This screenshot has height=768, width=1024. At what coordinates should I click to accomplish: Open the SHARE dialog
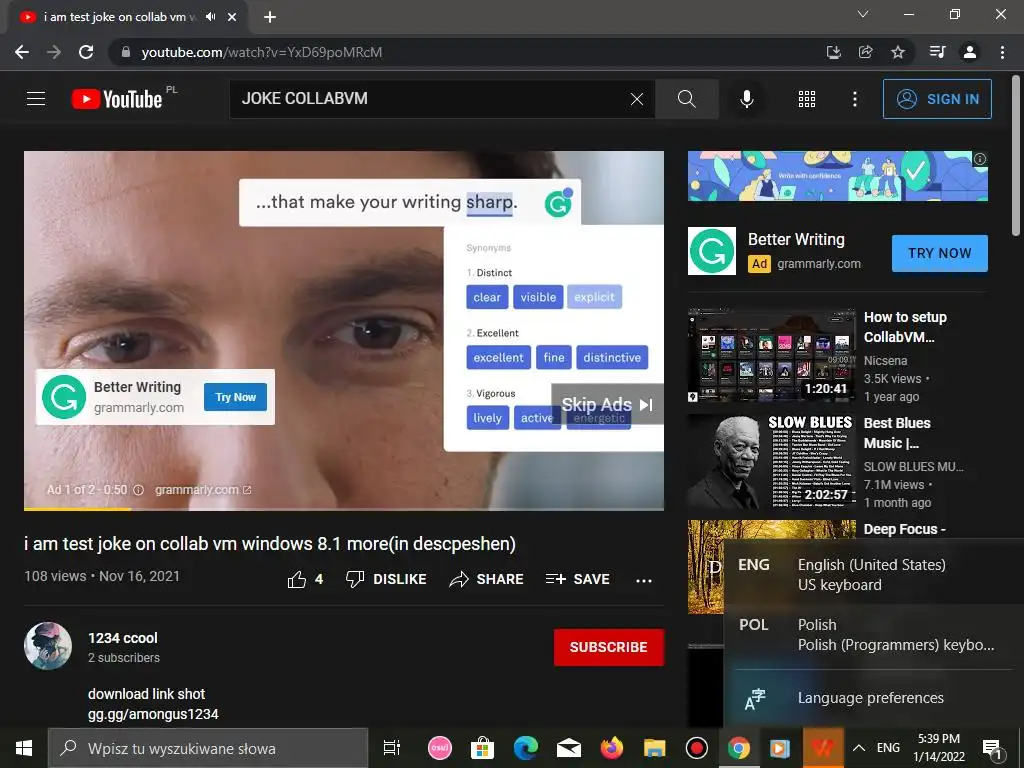pos(486,579)
